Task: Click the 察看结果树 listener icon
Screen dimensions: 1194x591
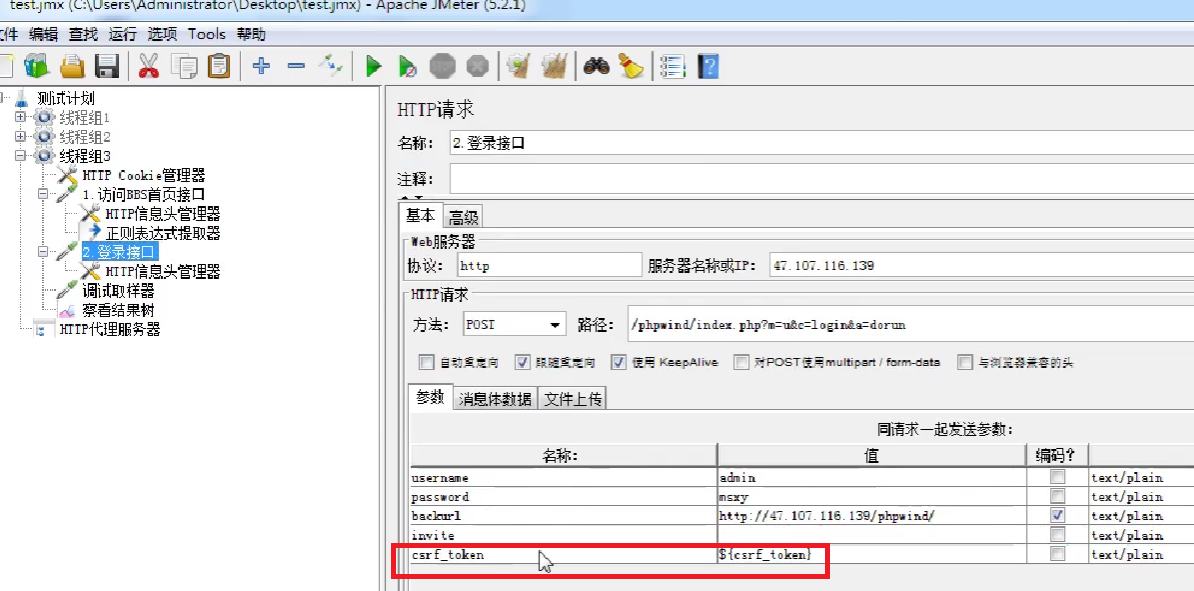Action: (68, 310)
